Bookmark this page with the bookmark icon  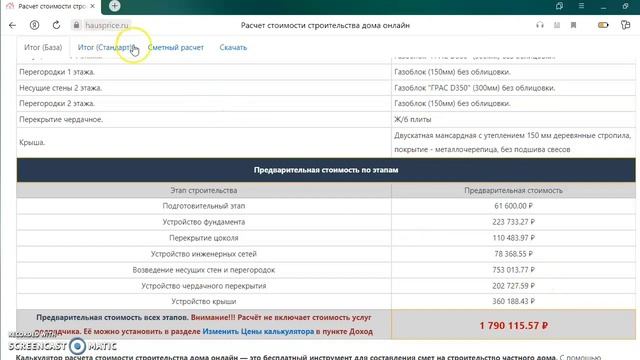tap(573, 25)
